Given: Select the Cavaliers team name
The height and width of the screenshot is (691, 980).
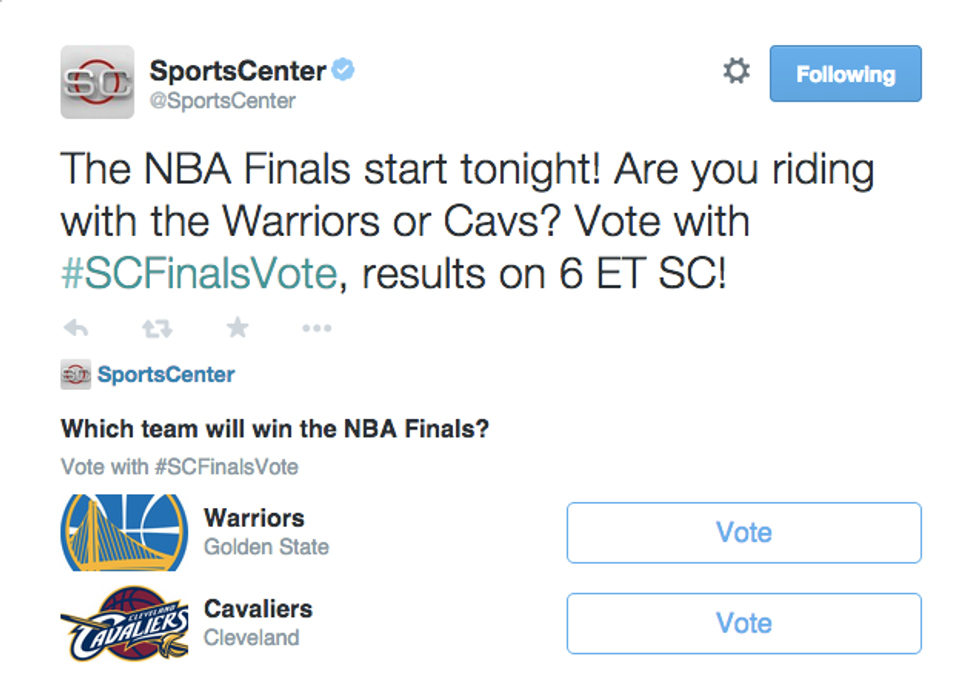Looking at the screenshot, I should point(258,609).
